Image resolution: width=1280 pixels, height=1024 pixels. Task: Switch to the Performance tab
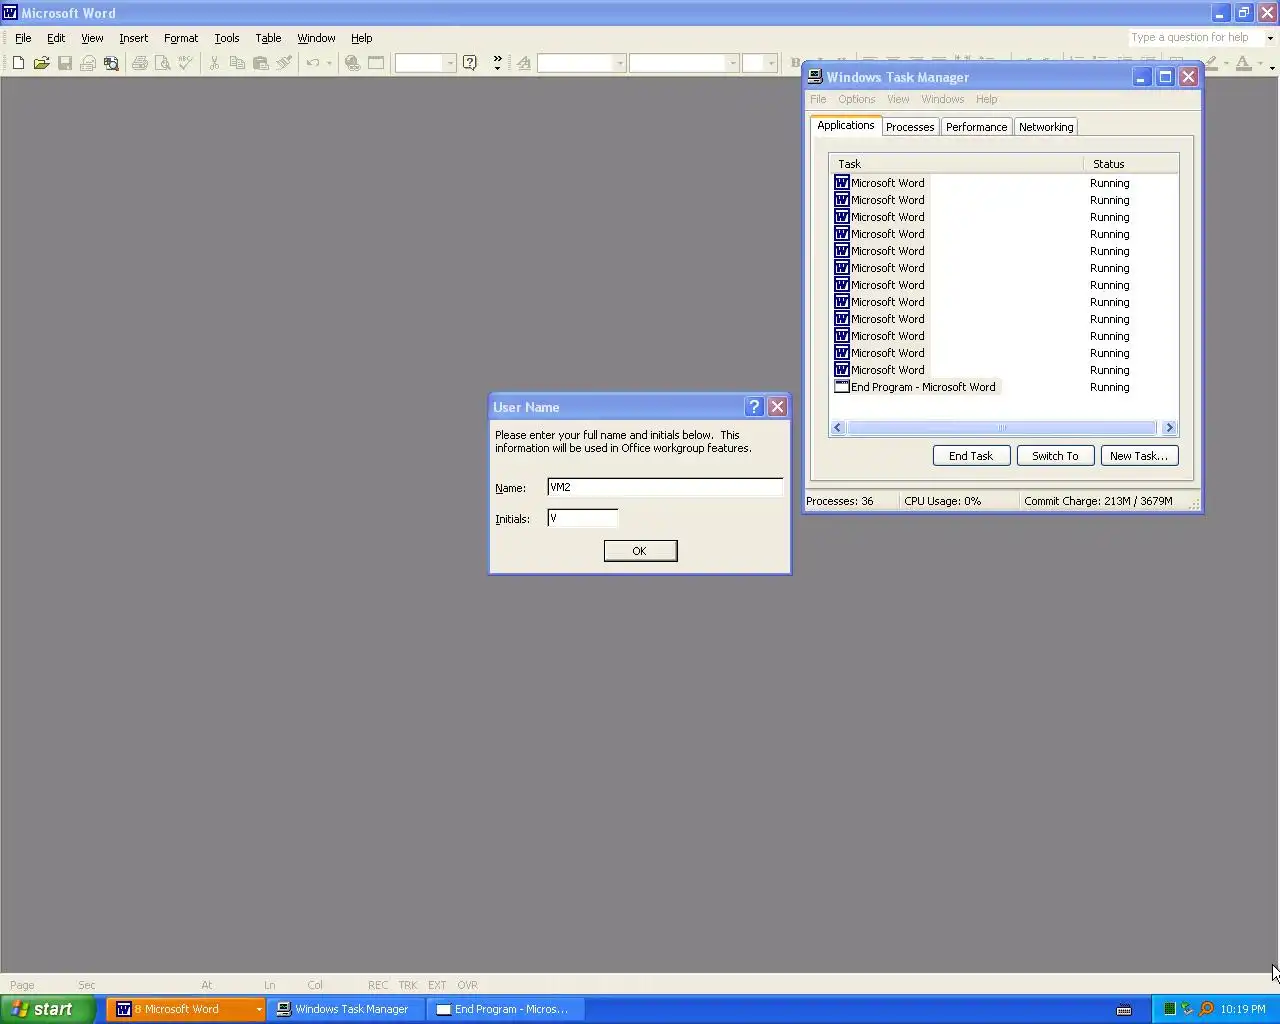[977, 127]
